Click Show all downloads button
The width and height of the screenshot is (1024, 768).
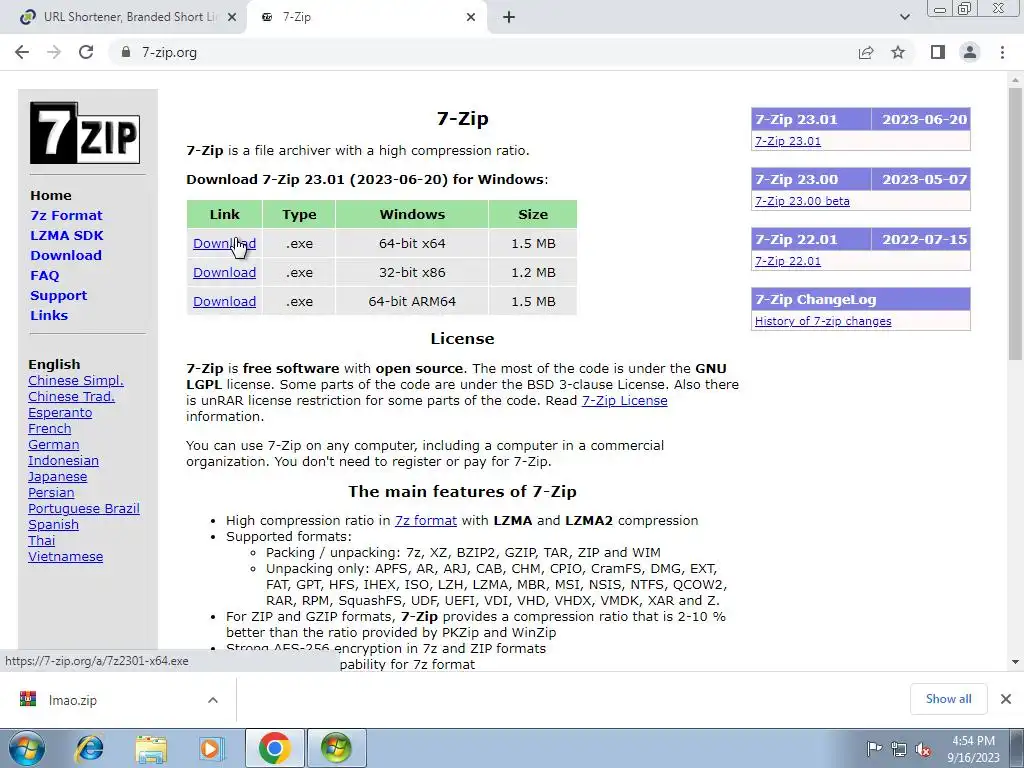pos(948,699)
